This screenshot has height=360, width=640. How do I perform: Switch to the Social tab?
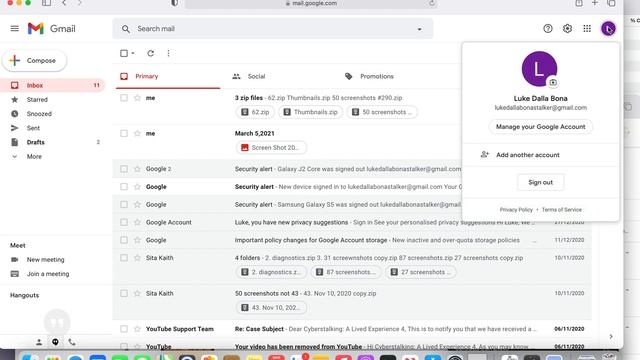pos(256,76)
